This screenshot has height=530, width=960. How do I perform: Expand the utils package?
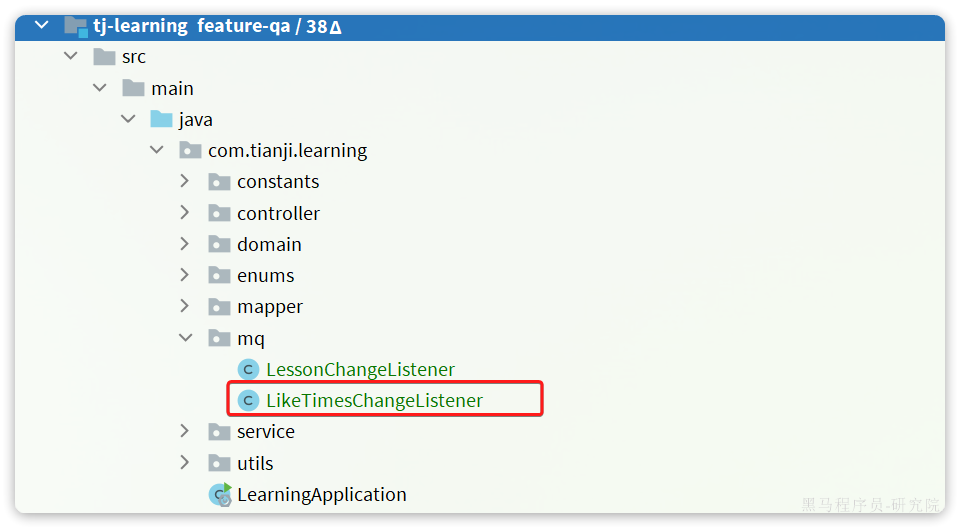pos(185,462)
